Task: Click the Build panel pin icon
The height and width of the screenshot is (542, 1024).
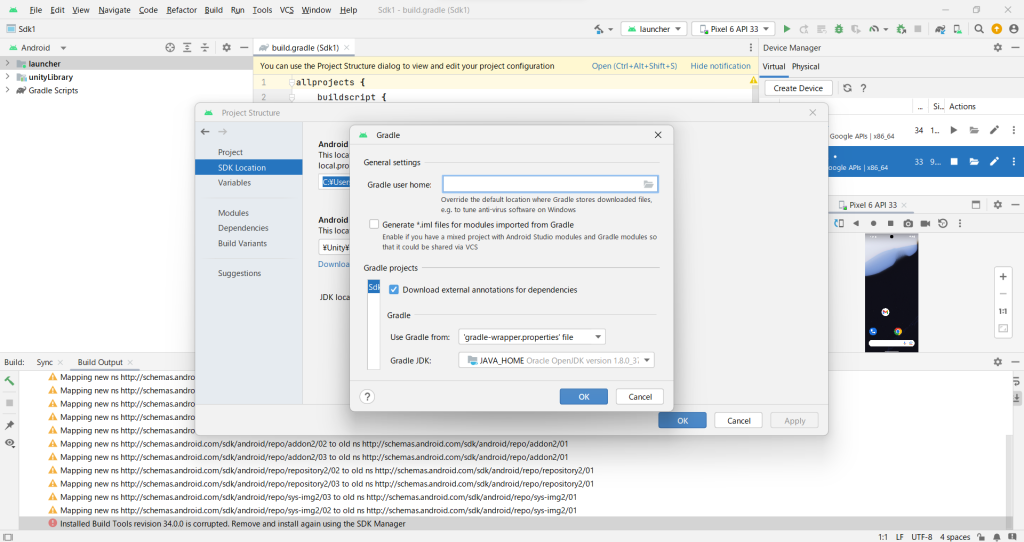Action: pyautogui.click(x=9, y=425)
